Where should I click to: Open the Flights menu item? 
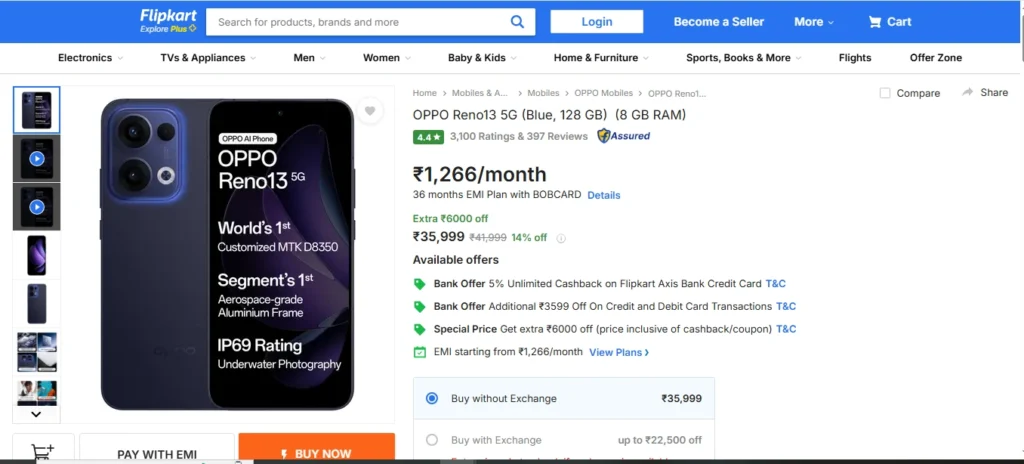pyautogui.click(x=855, y=58)
